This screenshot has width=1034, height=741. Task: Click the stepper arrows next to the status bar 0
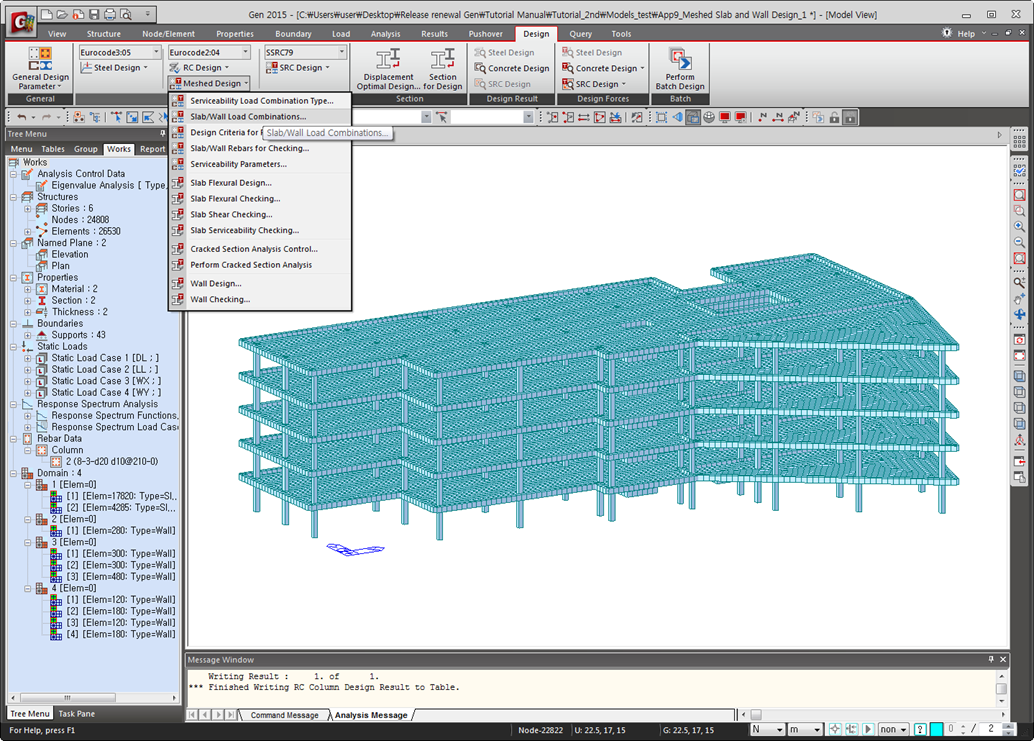point(963,729)
